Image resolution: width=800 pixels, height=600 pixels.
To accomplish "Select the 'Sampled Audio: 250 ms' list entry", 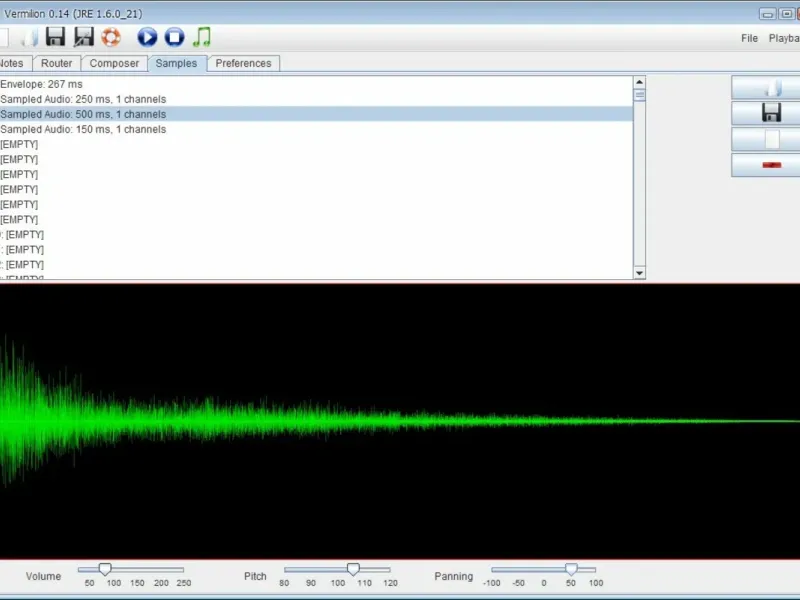I will pyautogui.click(x=83, y=99).
